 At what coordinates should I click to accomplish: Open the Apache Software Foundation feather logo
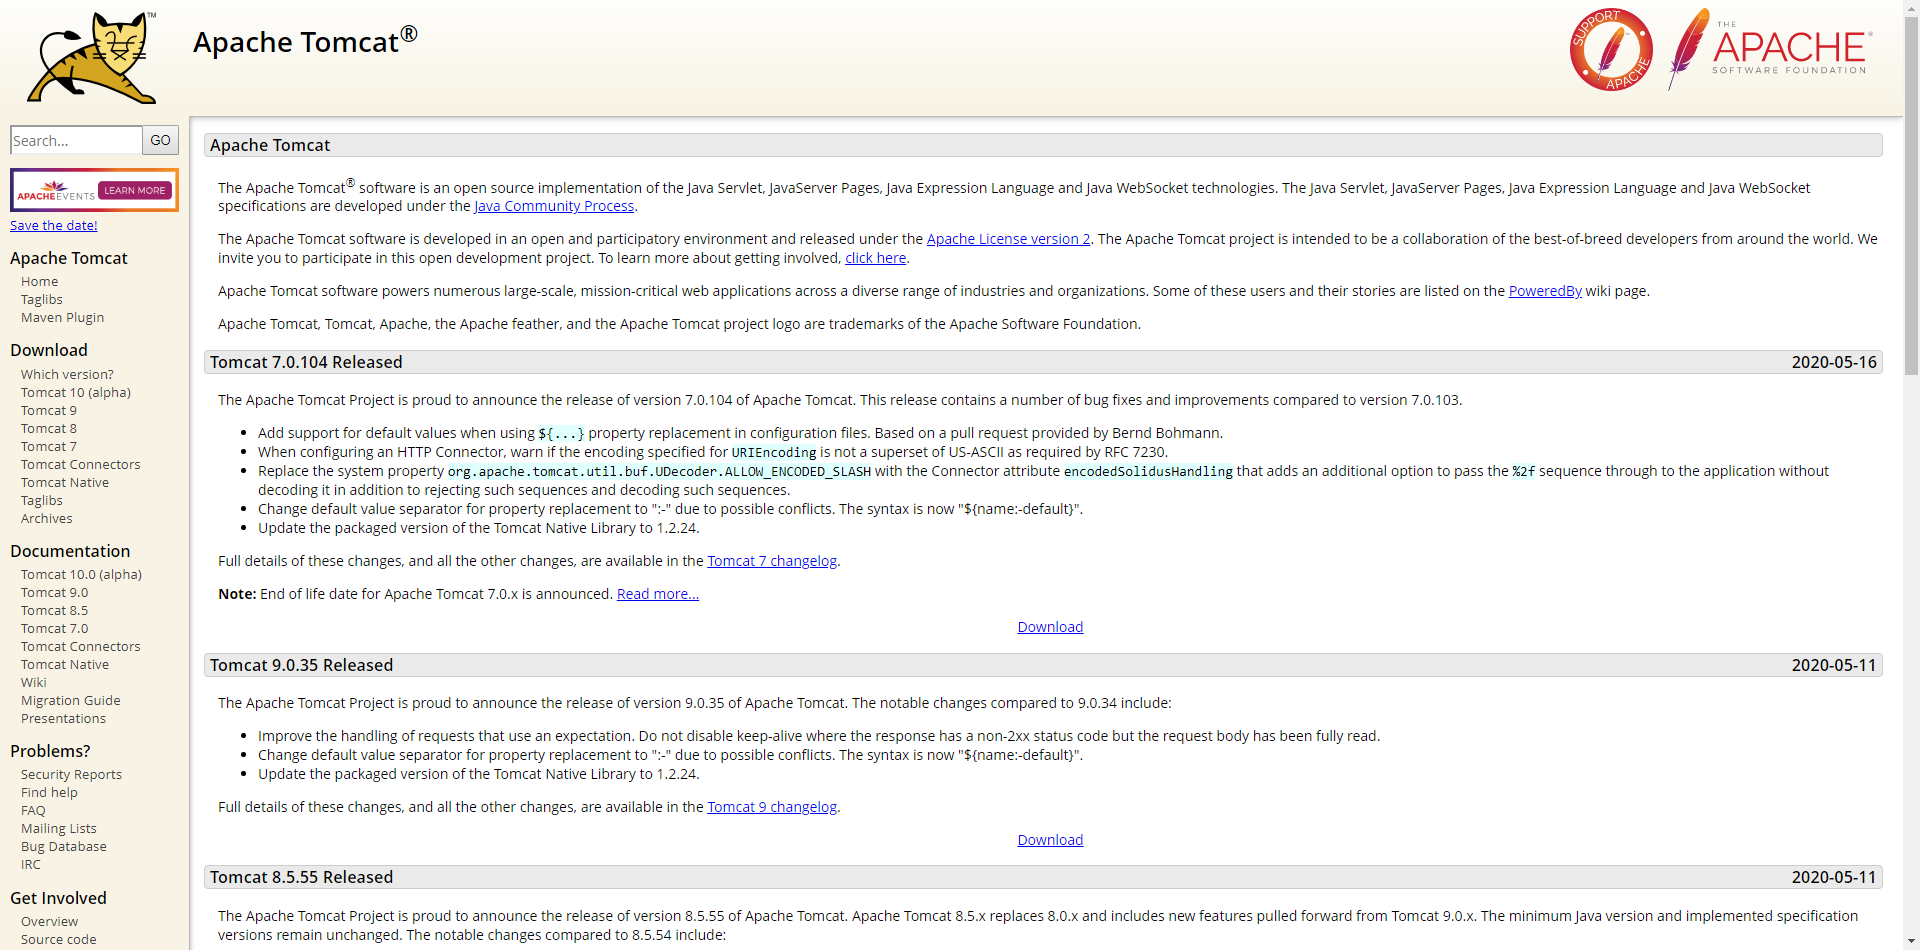(x=1770, y=50)
